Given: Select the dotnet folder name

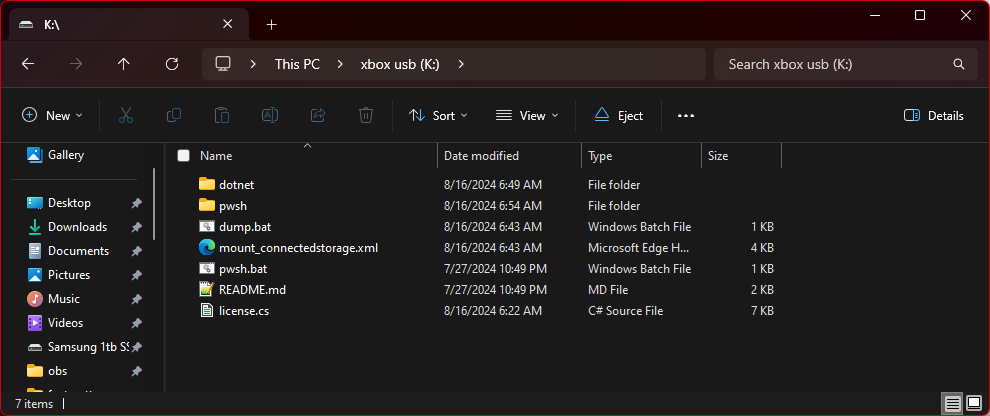Looking at the screenshot, I should click(x=236, y=185).
